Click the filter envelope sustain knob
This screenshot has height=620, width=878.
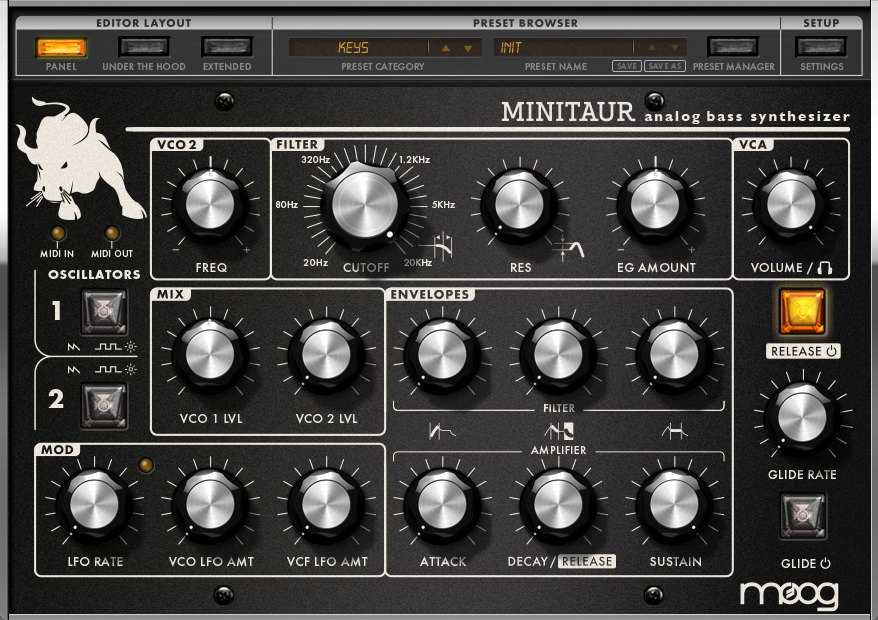pos(674,355)
